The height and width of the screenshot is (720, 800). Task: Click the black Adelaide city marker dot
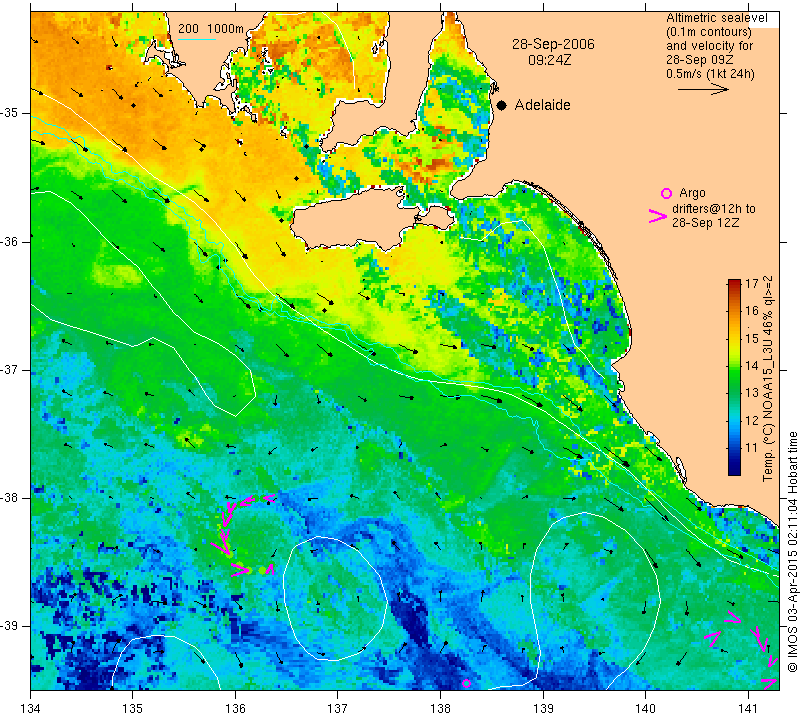coord(502,105)
